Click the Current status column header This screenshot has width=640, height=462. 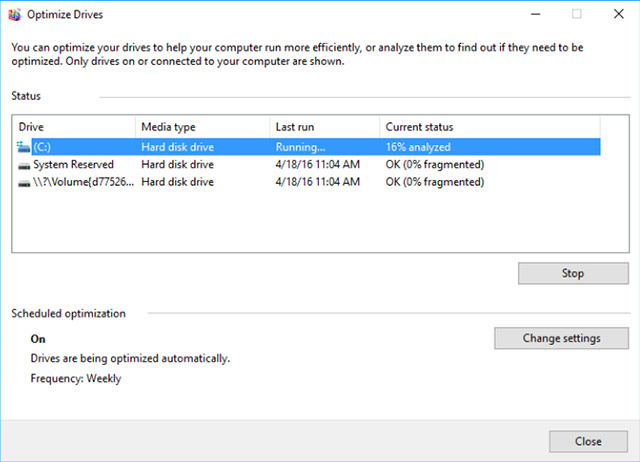point(490,127)
